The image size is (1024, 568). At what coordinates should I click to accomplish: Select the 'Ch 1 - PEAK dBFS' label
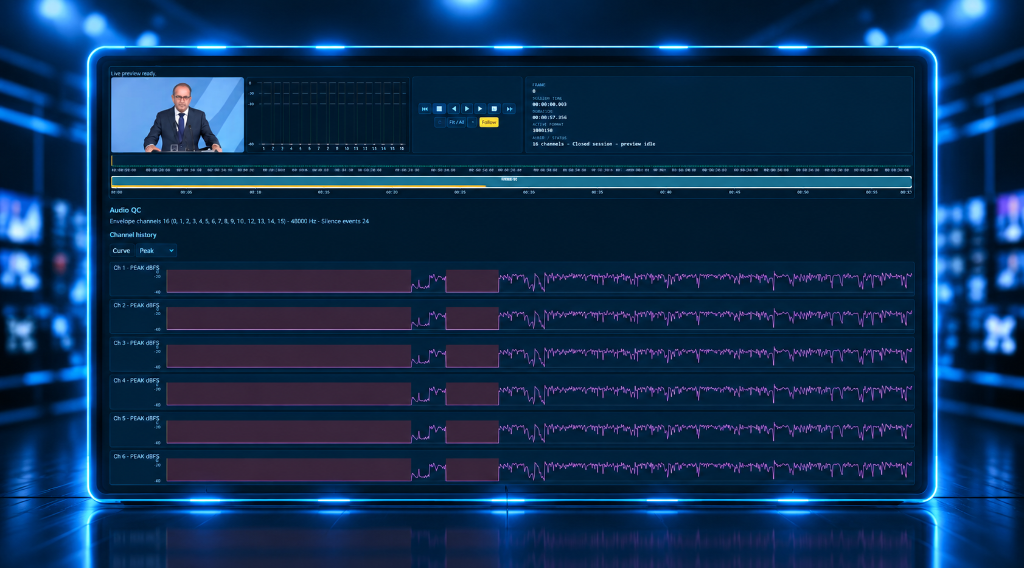[136, 268]
